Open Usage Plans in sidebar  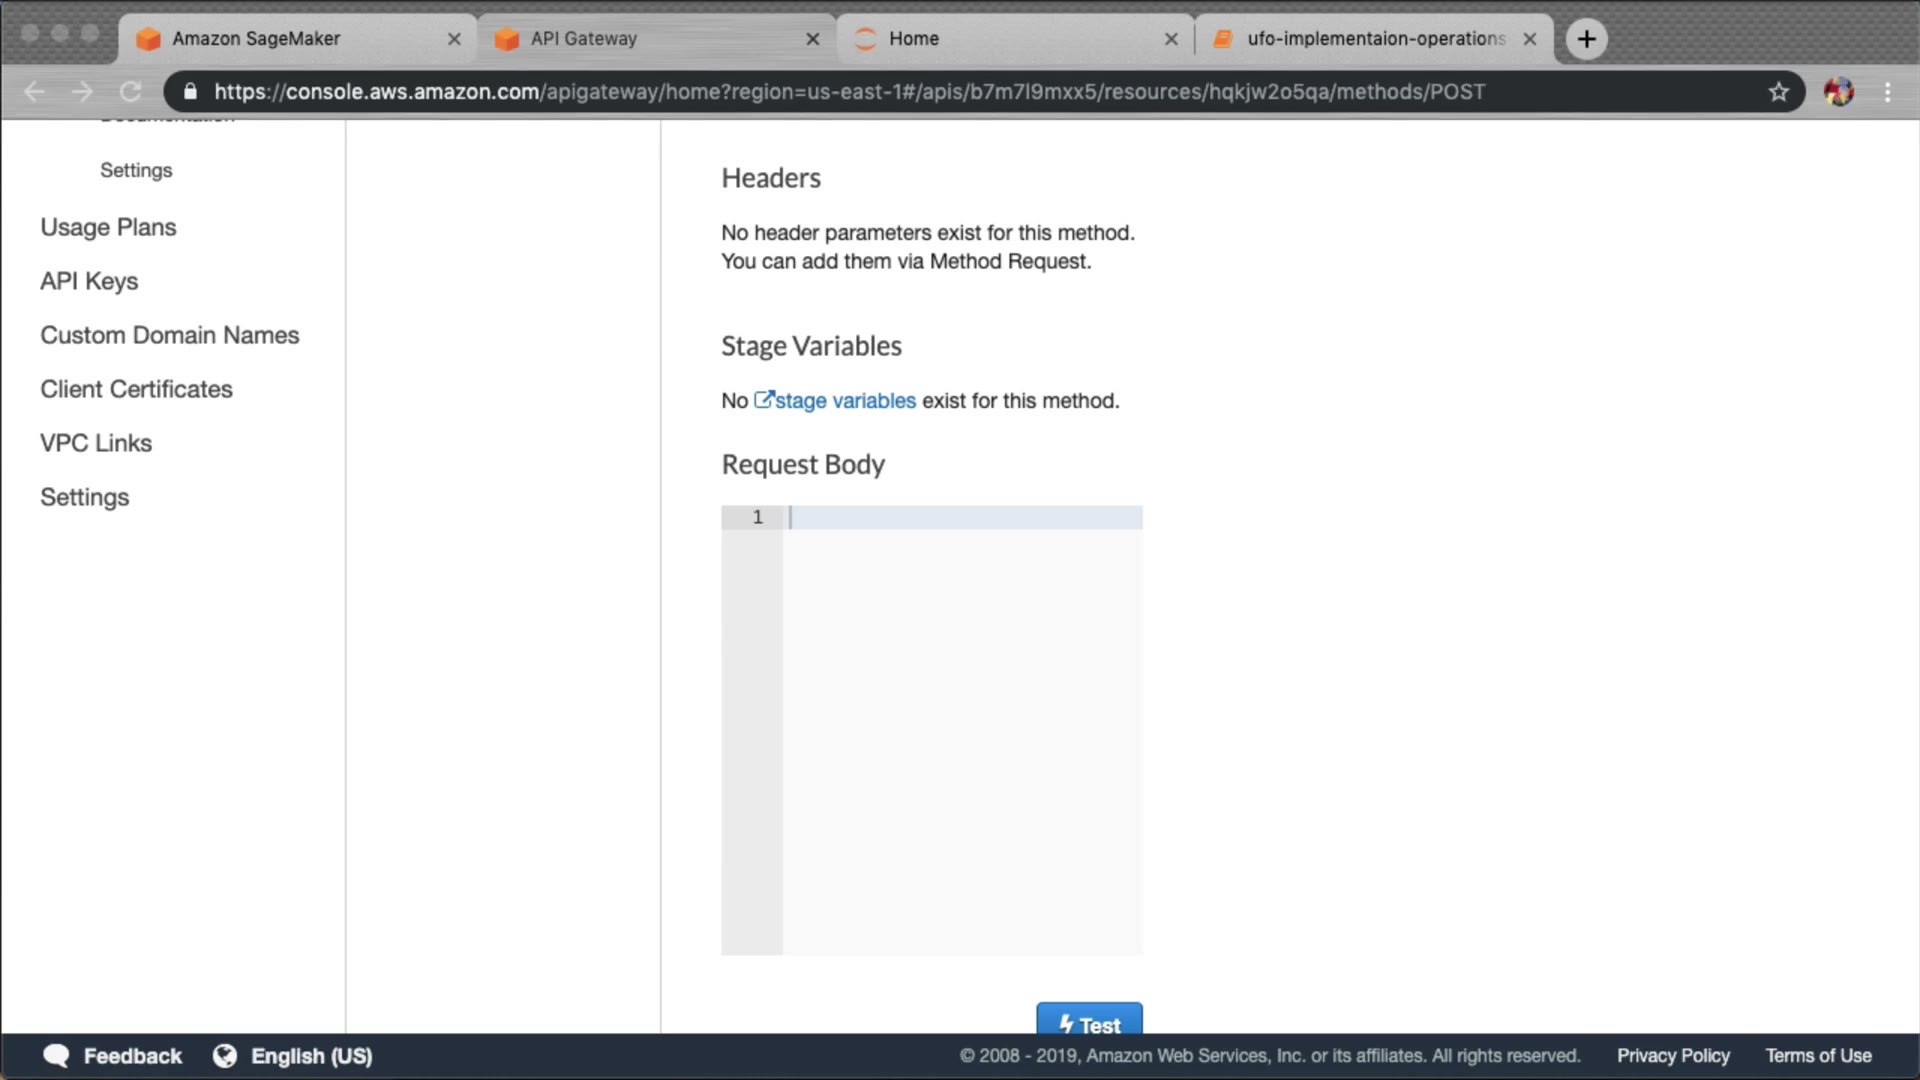(x=108, y=227)
